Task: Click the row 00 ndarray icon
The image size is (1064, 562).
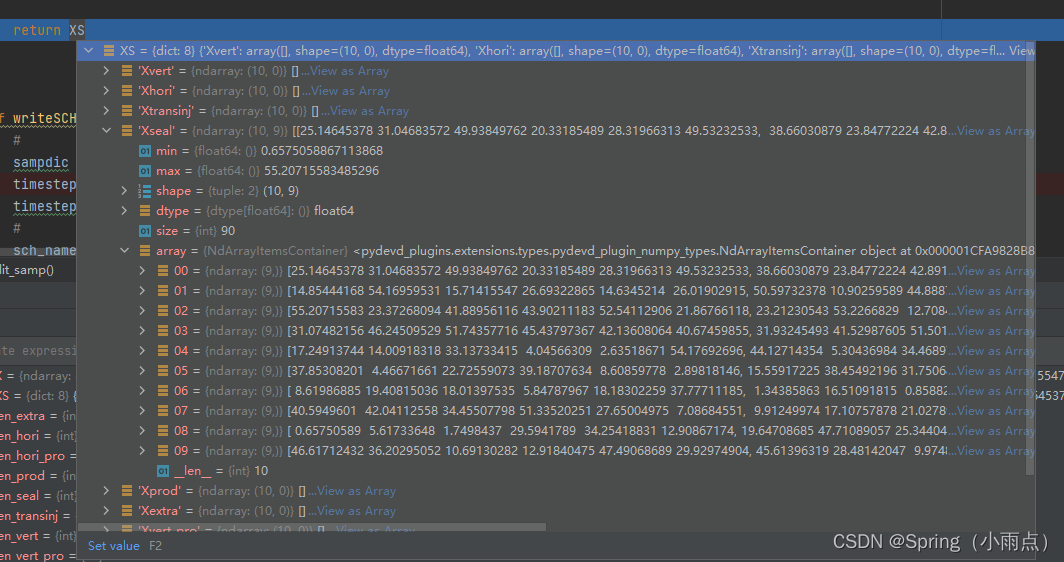Action: coord(163,271)
